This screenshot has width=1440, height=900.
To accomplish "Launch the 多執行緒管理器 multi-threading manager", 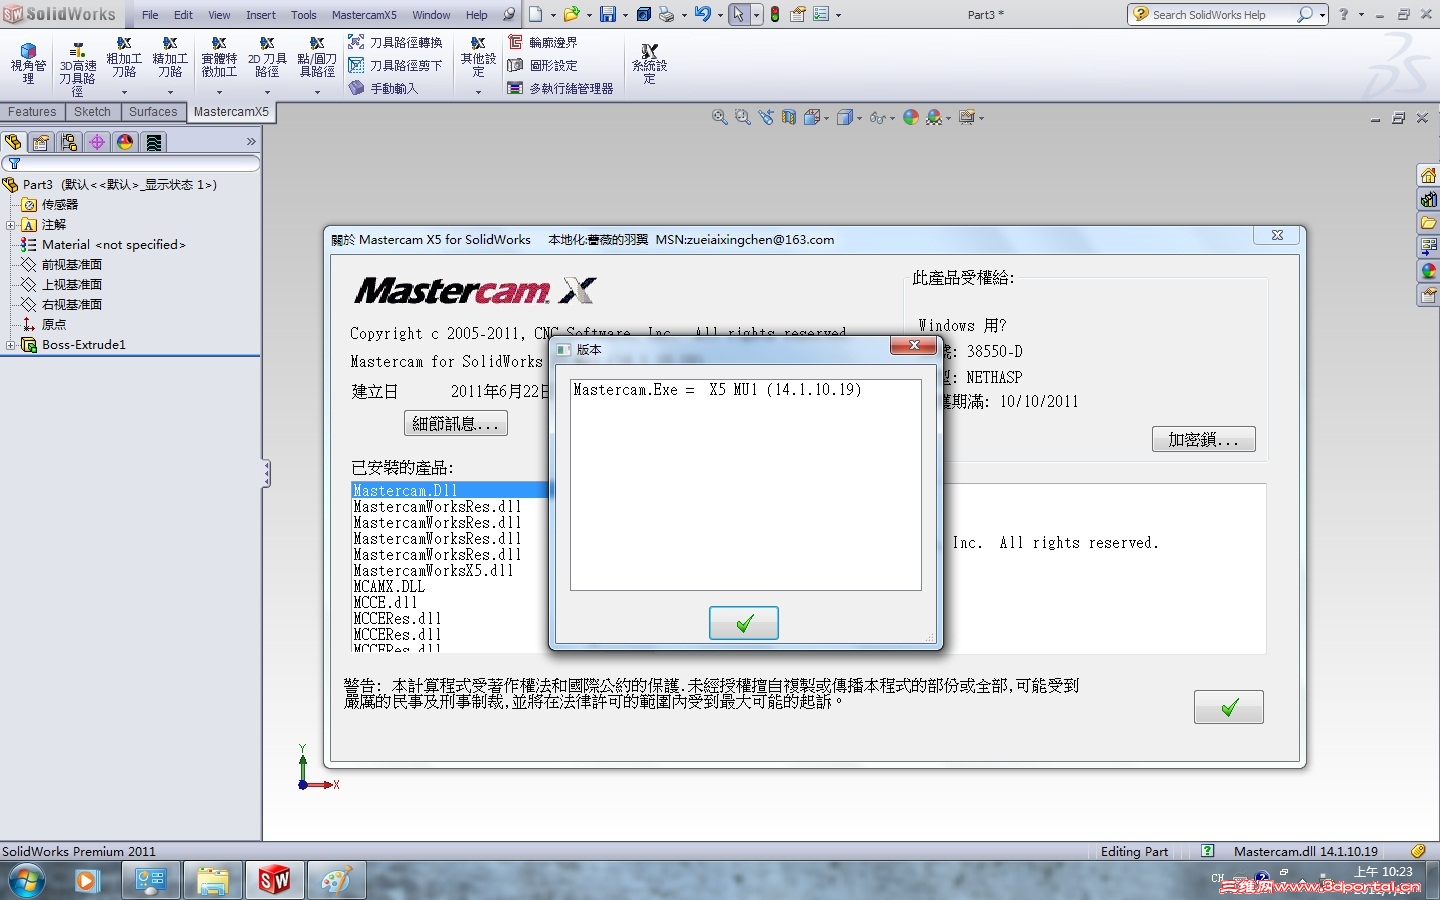I will point(560,88).
